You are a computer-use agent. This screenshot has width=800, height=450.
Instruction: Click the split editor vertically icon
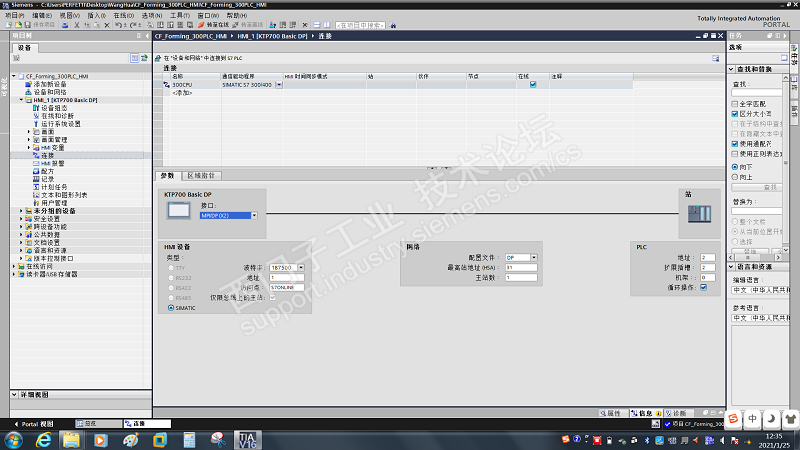[x=327, y=24]
